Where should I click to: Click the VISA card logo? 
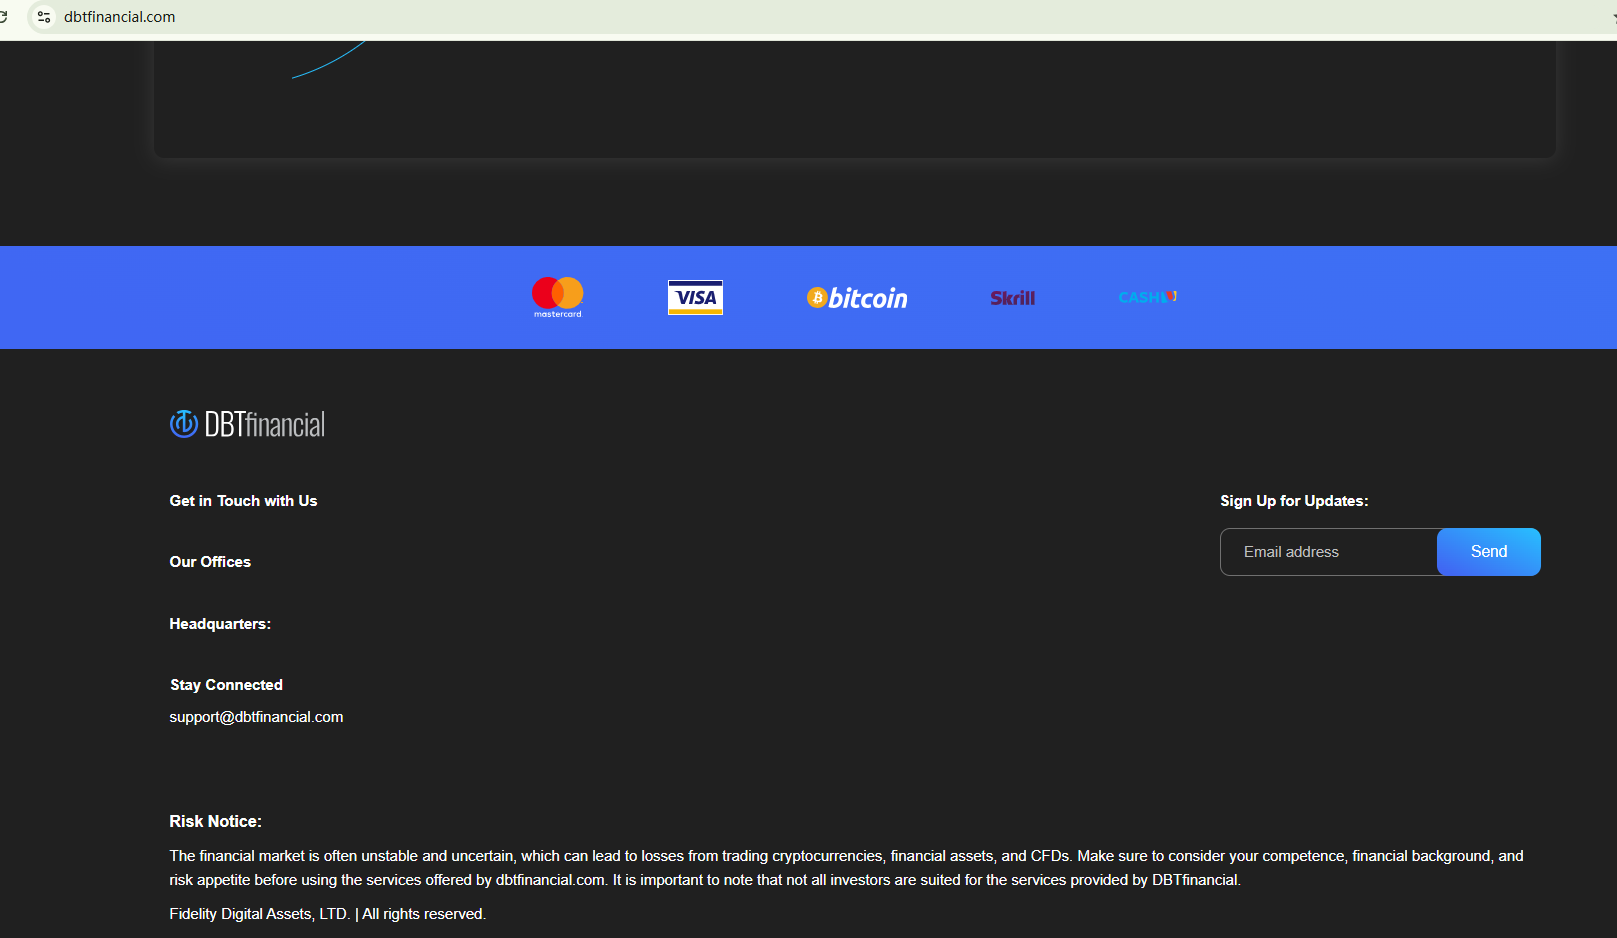coord(695,297)
